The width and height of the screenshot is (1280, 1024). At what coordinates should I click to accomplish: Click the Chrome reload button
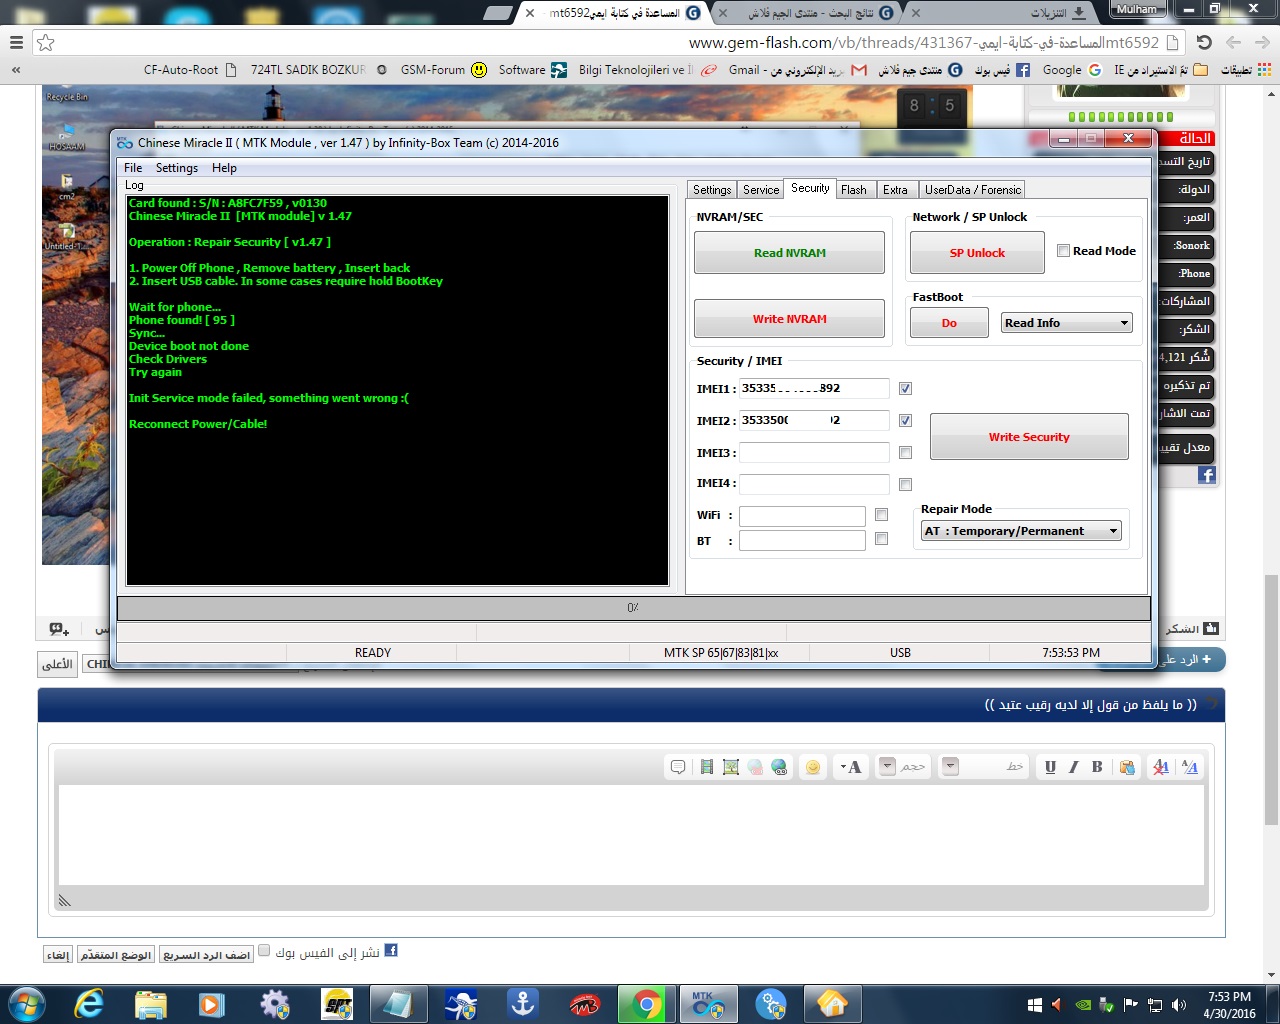point(1204,43)
